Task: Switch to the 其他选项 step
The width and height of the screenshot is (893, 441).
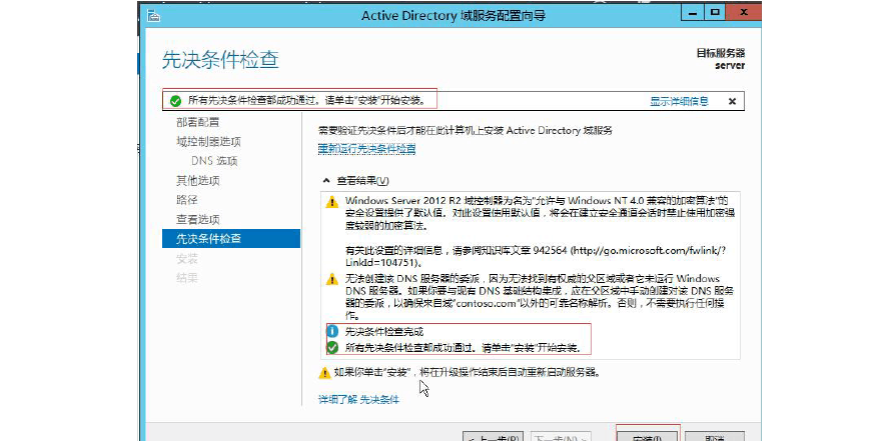Action: (198, 181)
